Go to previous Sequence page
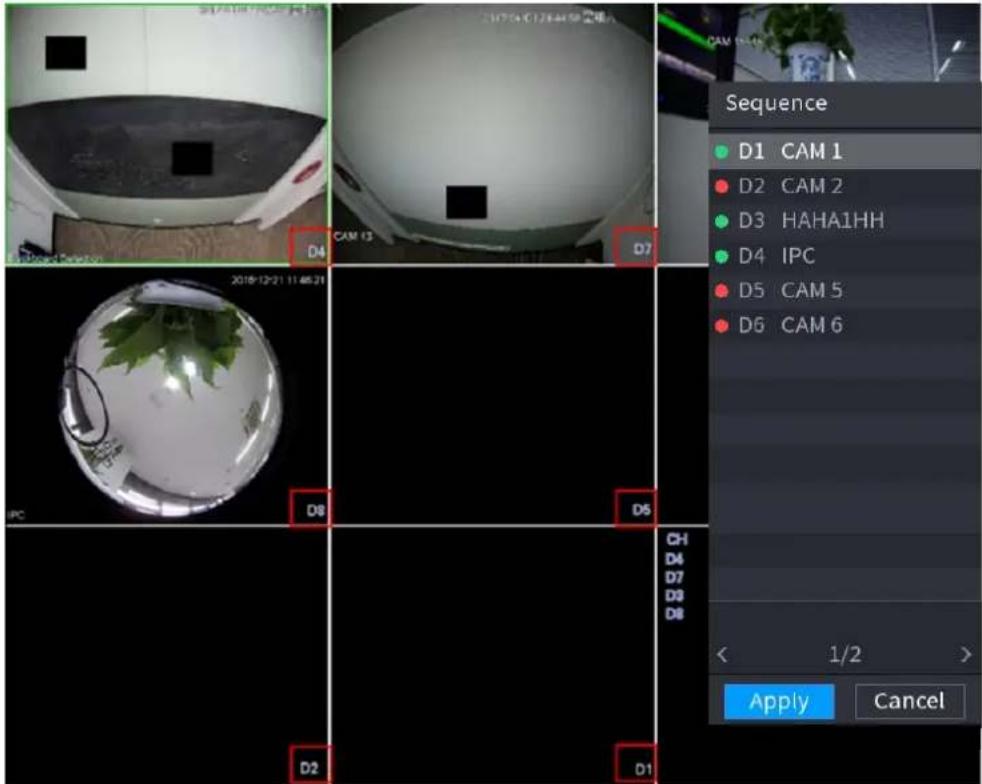 (722, 655)
